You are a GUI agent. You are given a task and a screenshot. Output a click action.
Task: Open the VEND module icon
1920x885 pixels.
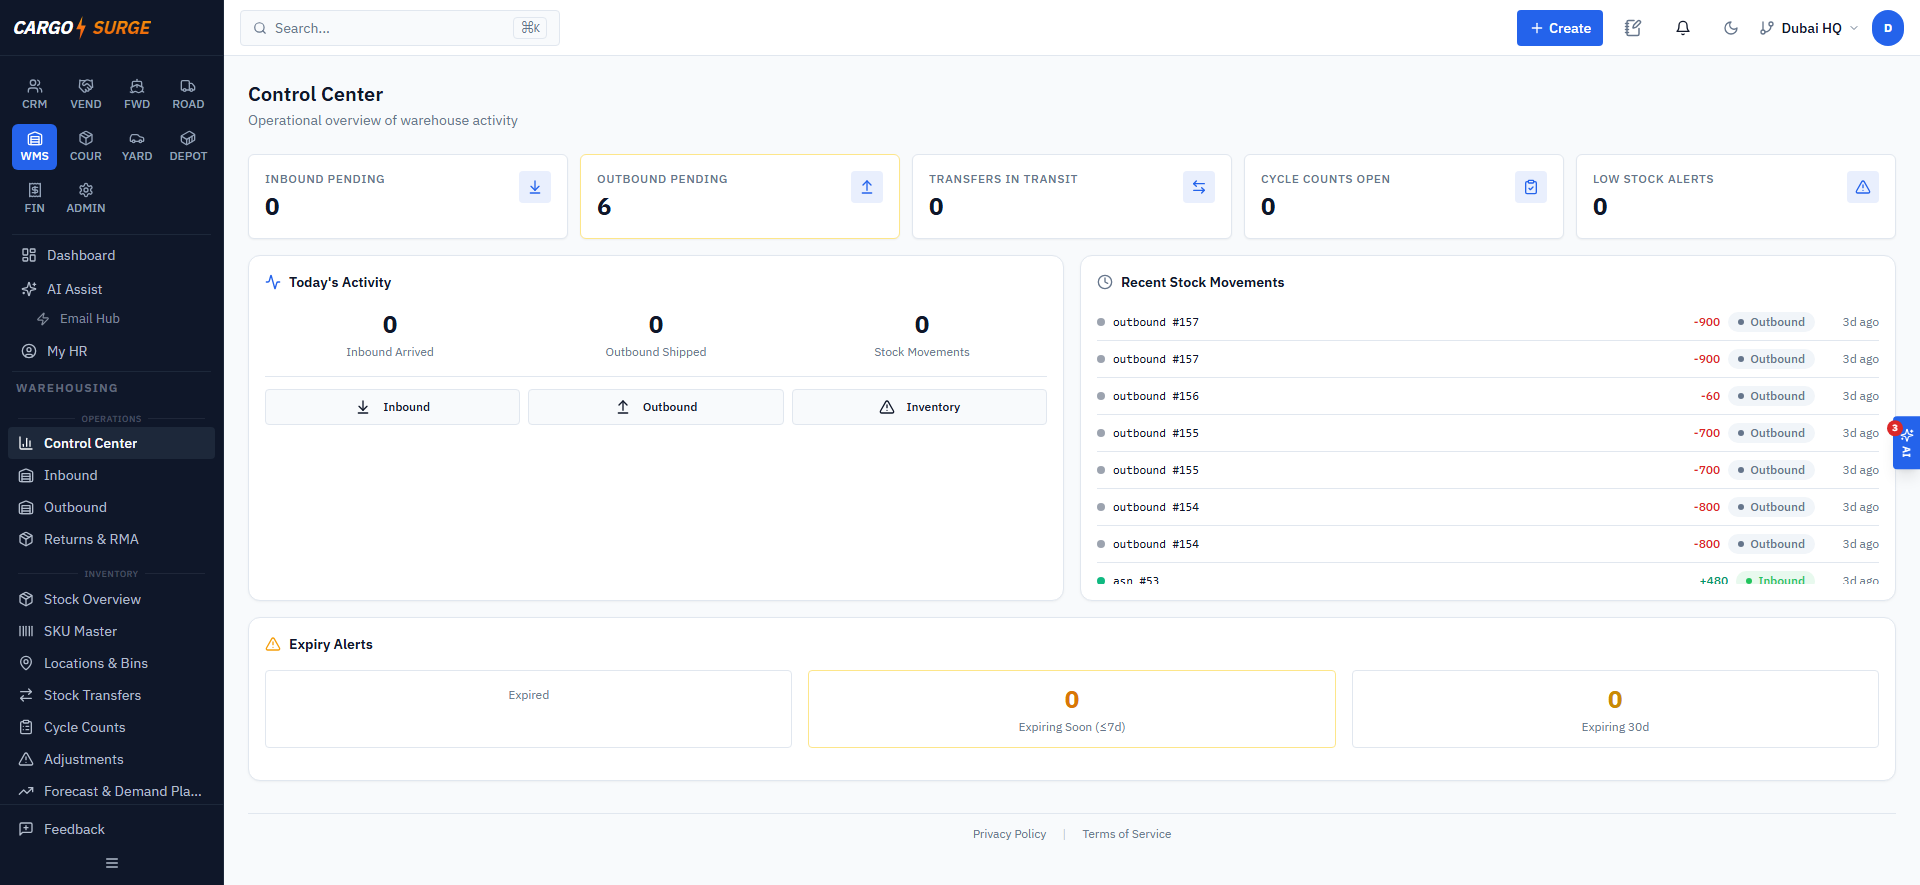click(86, 94)
